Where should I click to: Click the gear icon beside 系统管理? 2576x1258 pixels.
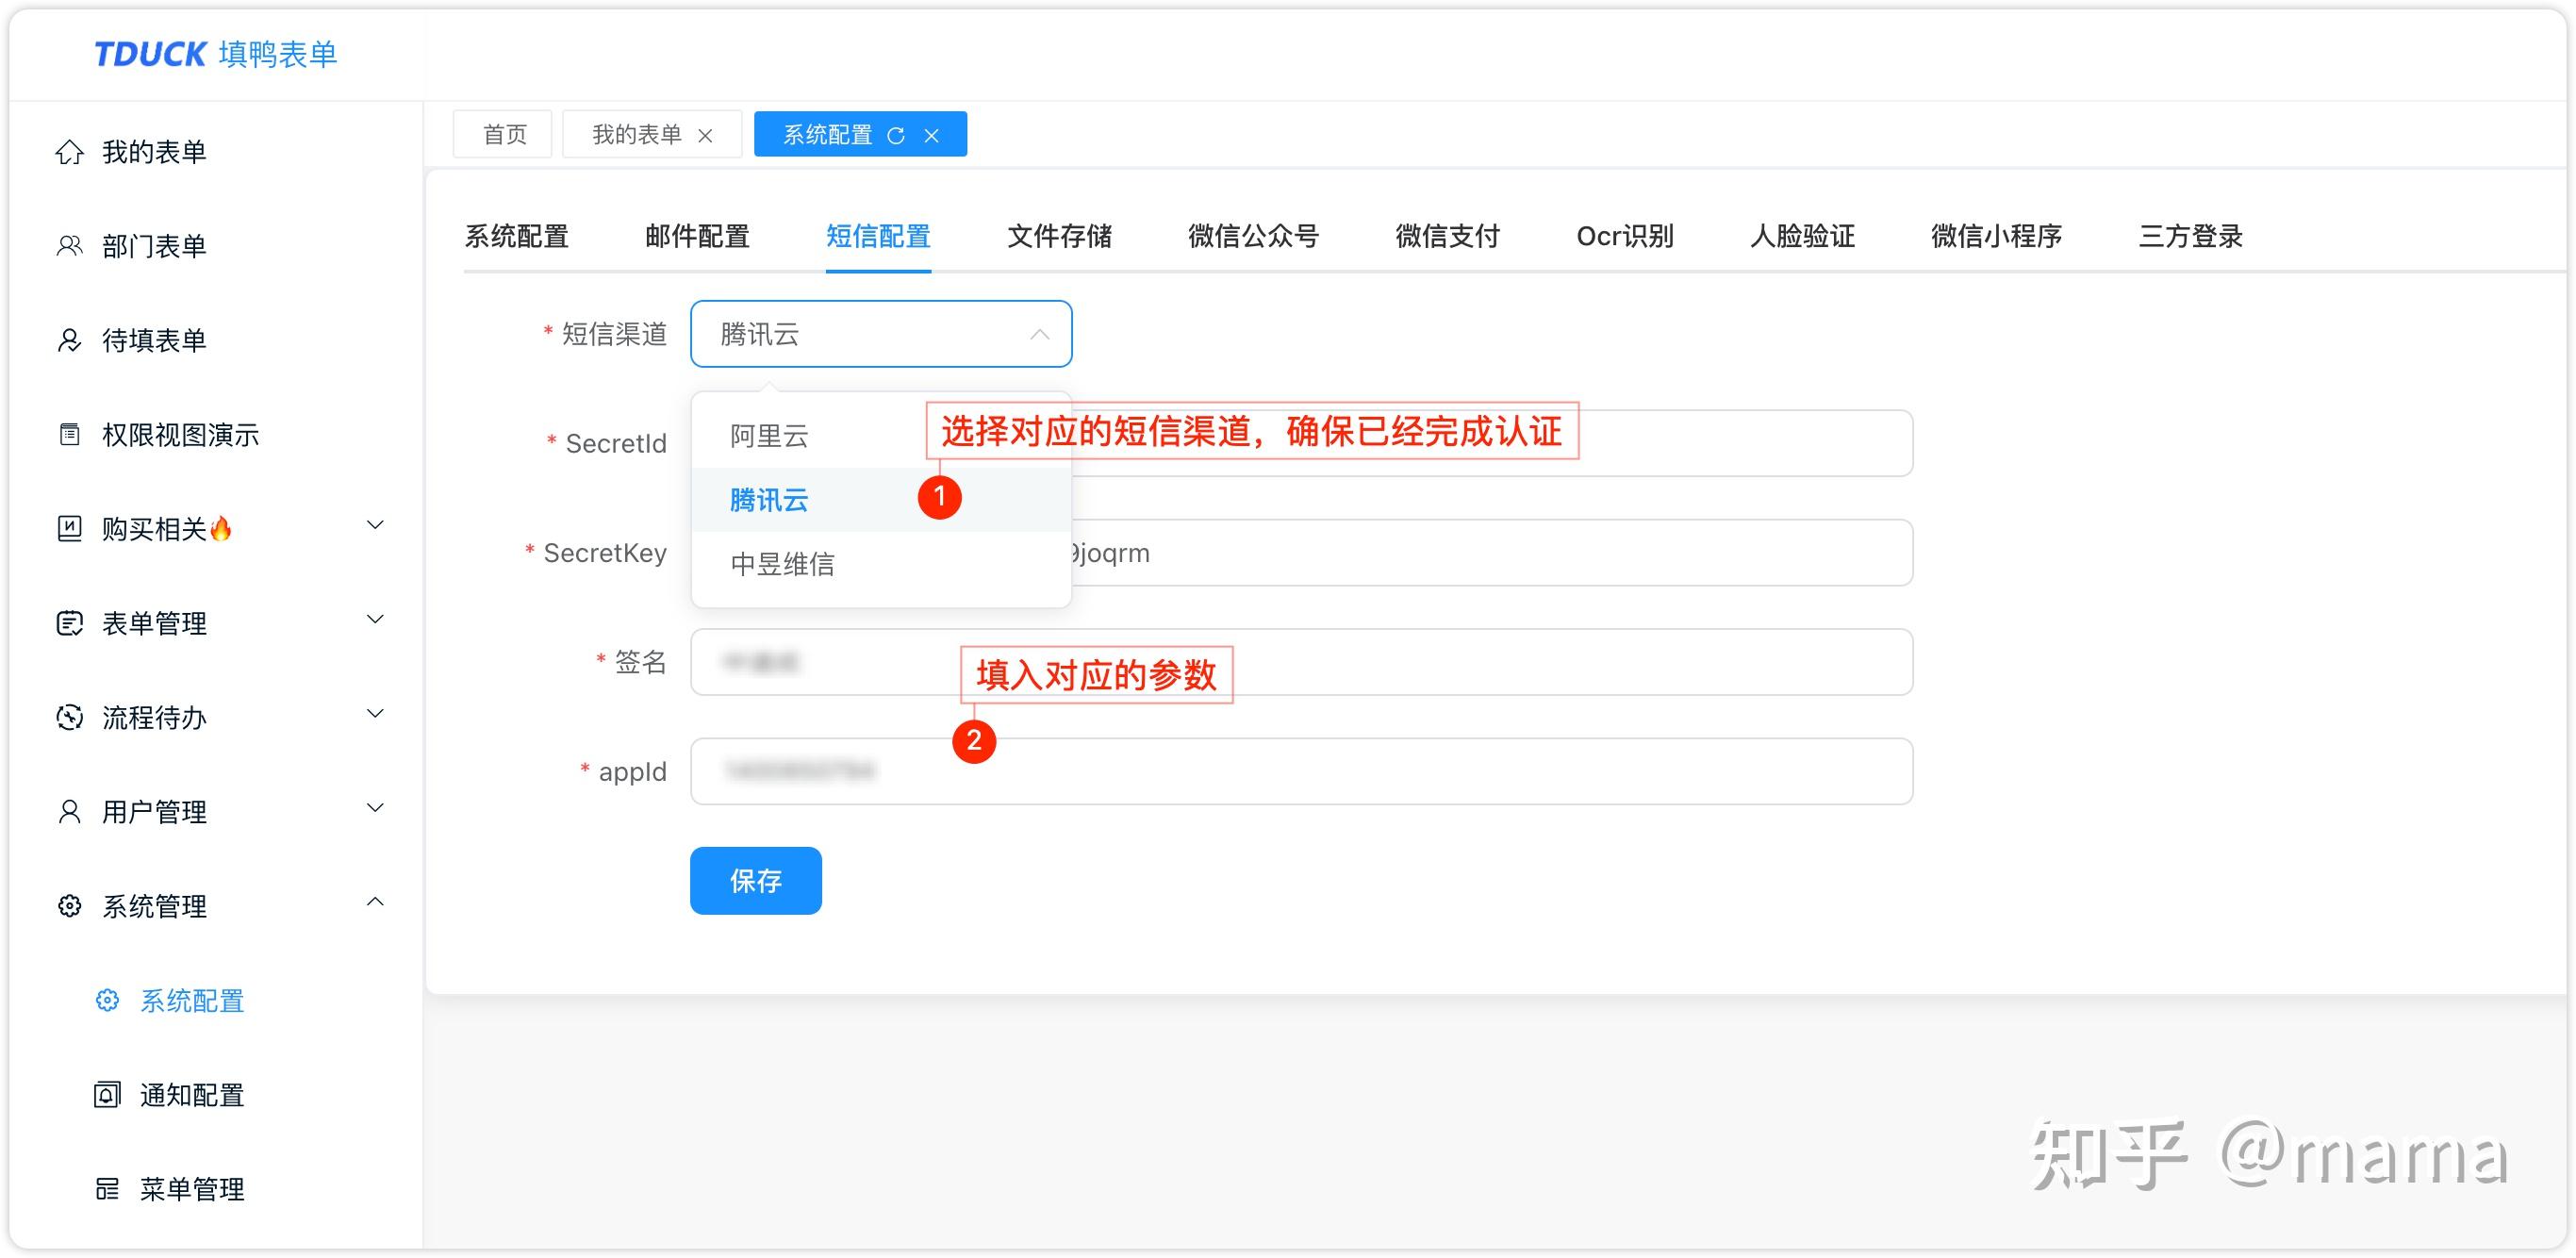point(69,906)
